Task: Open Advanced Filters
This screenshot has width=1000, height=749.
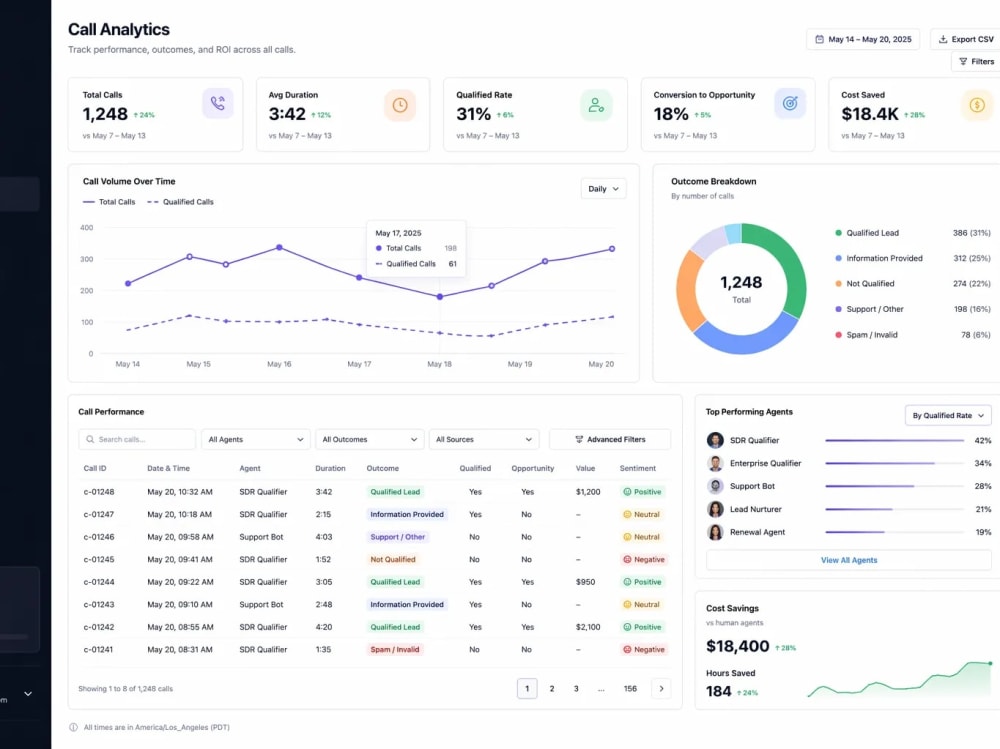Action: tap(610, 440)
